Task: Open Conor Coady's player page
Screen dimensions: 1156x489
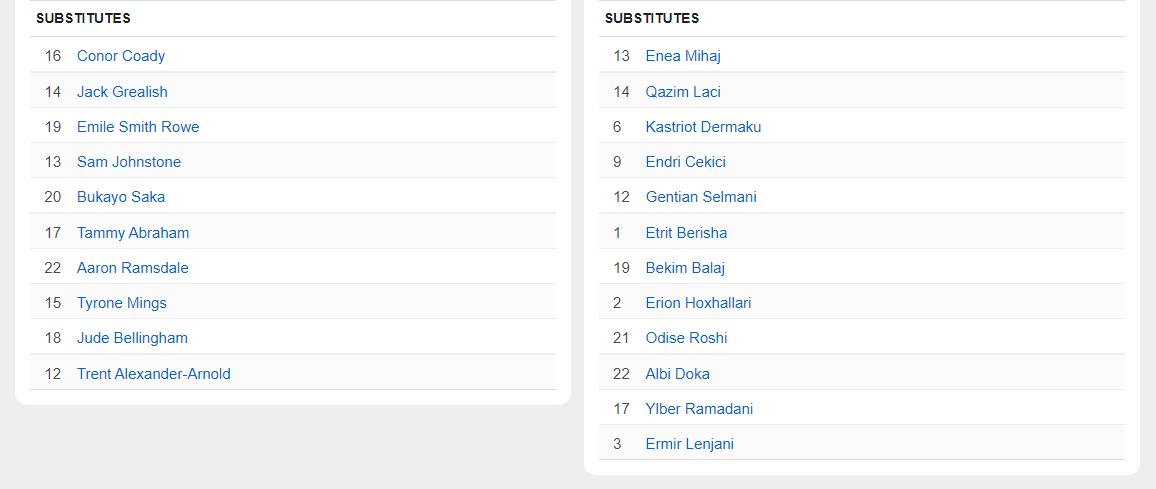Action: pyautogui.click(x=121, y=56)
